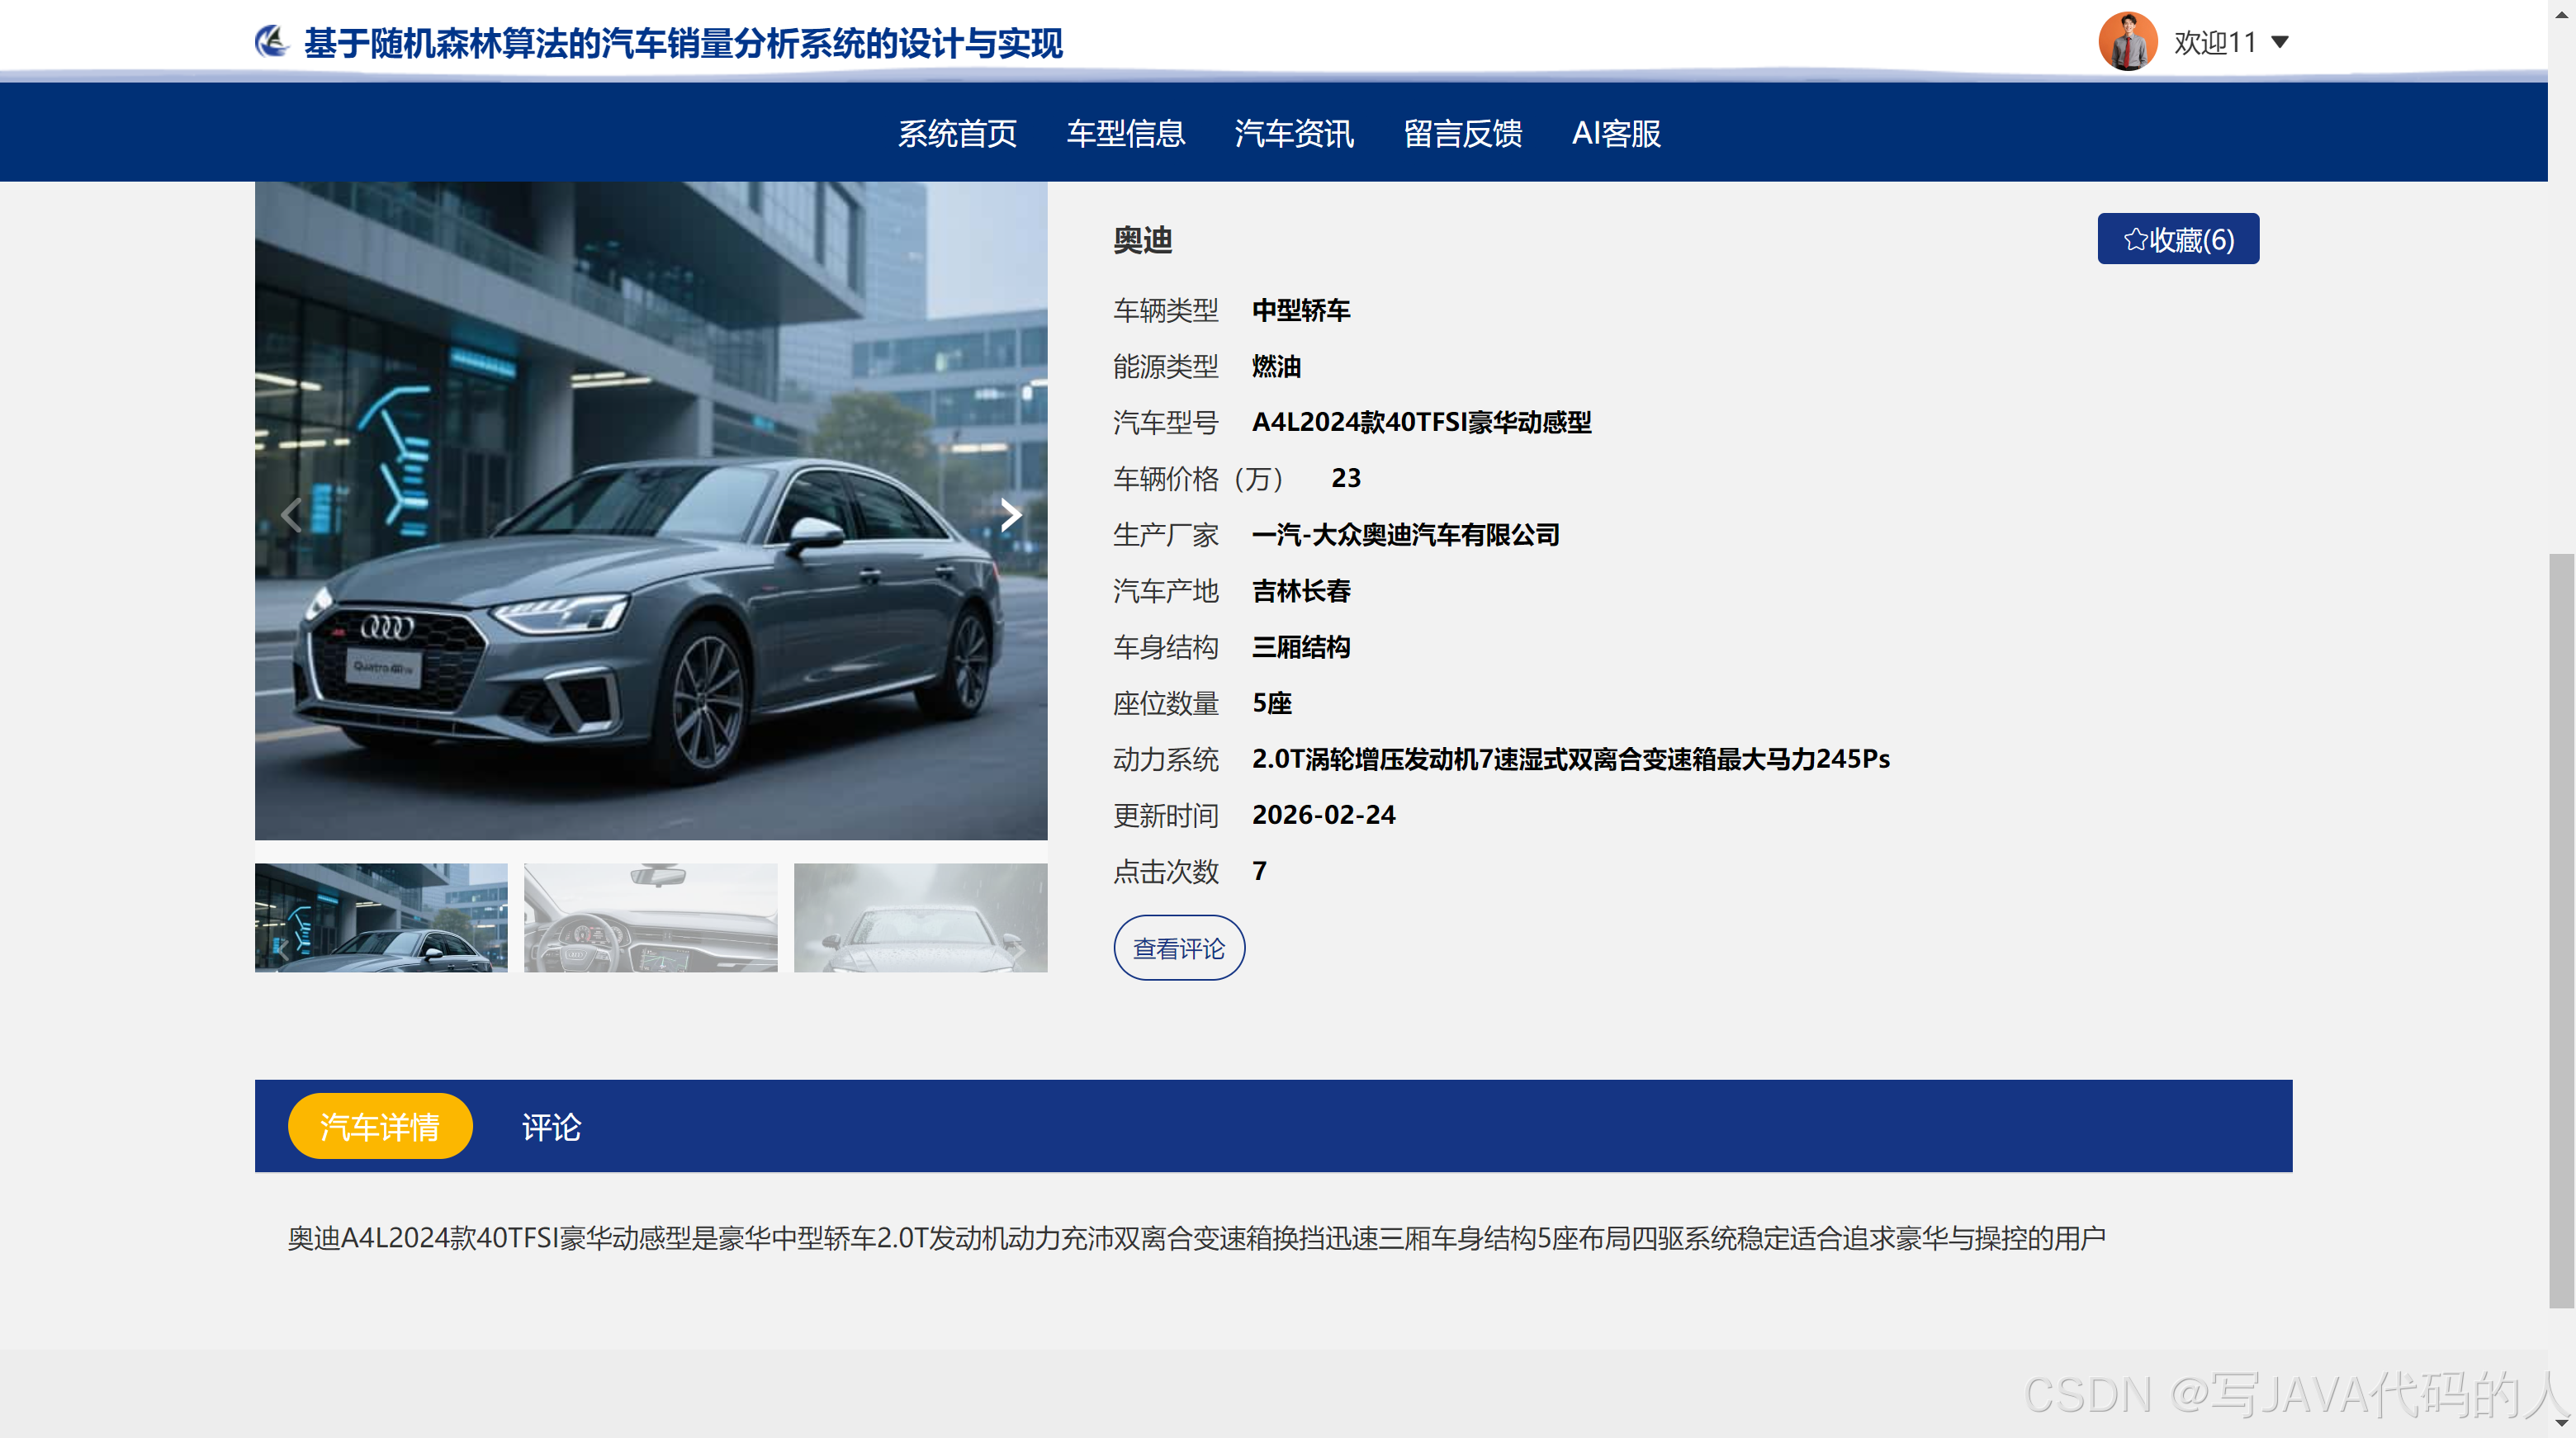Click the click count value 7
The image size is (2576, 1438).
click(1260, 871)
